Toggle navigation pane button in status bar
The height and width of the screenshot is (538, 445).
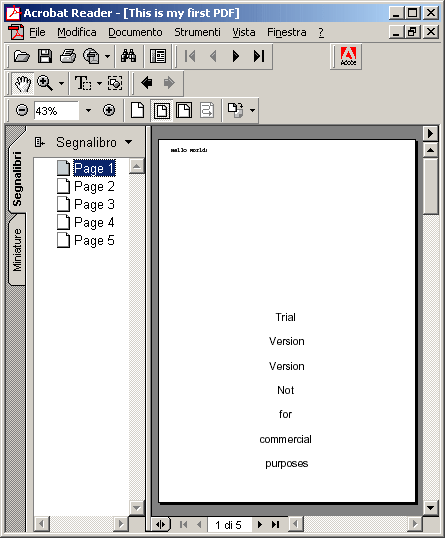coord(161,524)
